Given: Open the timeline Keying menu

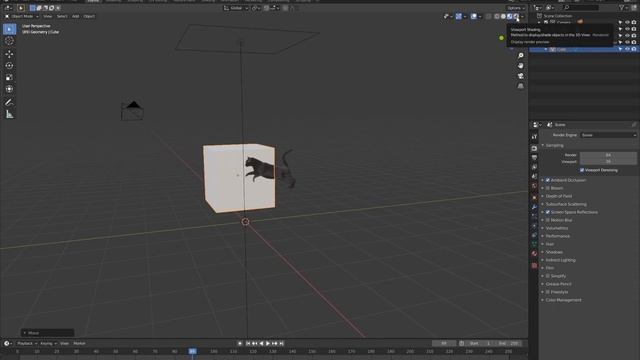Looking at the screenshot, I should tap(48, 344).
